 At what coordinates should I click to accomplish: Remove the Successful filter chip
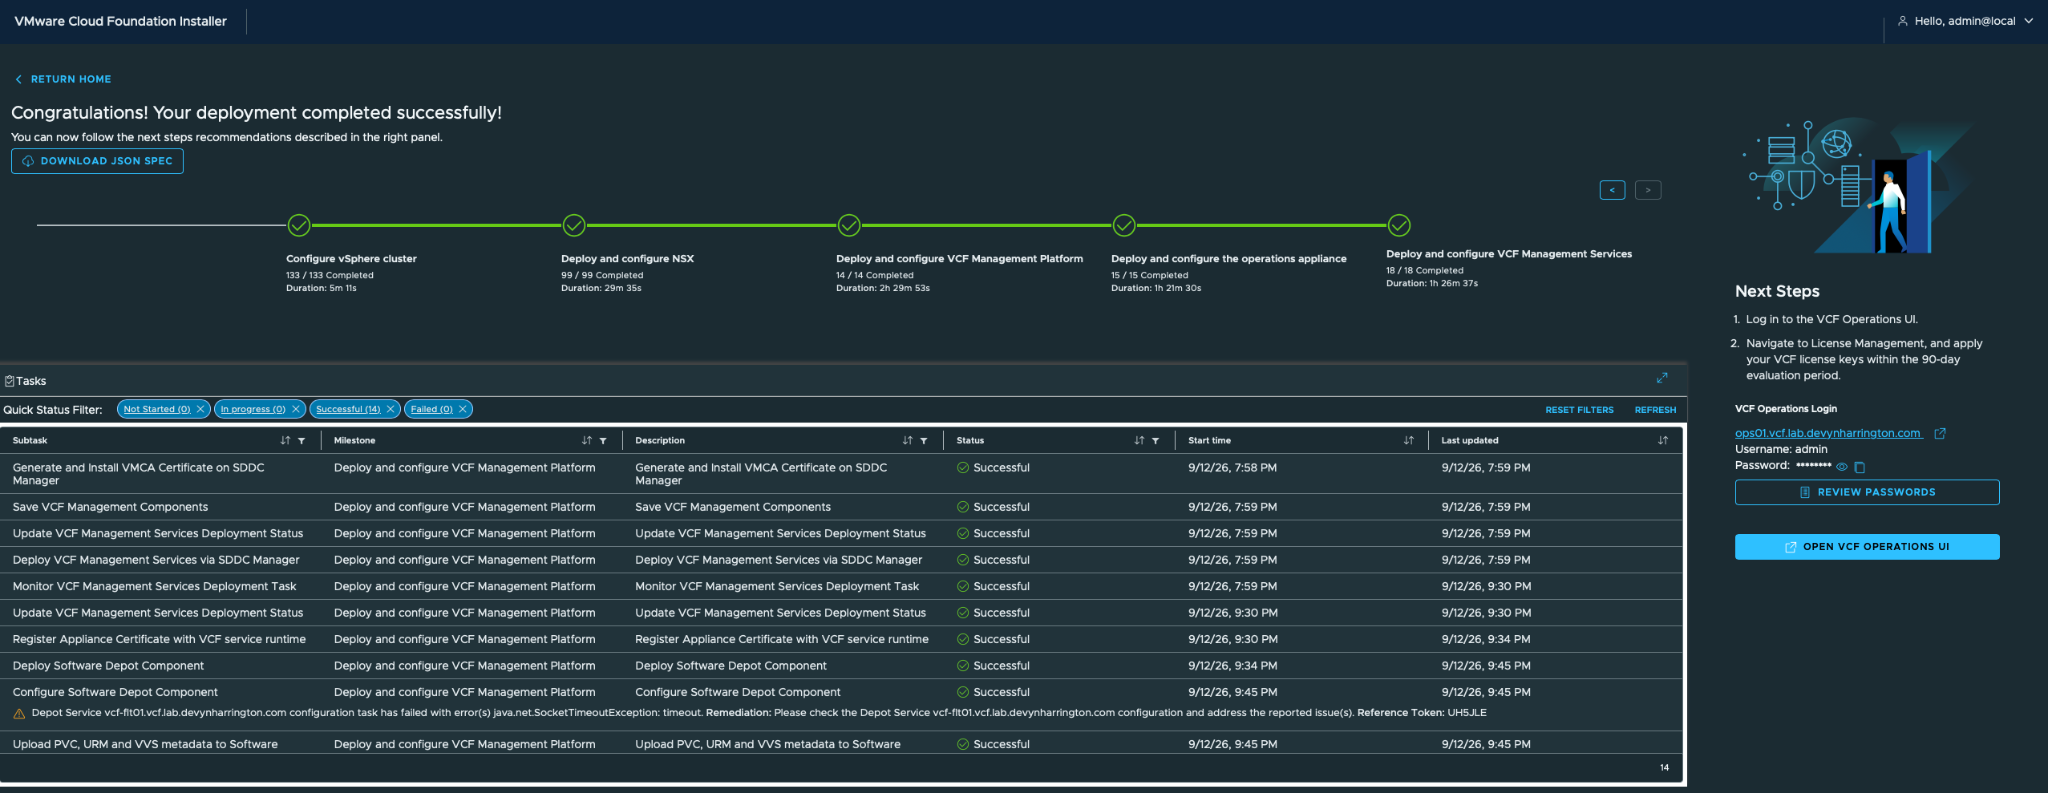click(391, 409)
